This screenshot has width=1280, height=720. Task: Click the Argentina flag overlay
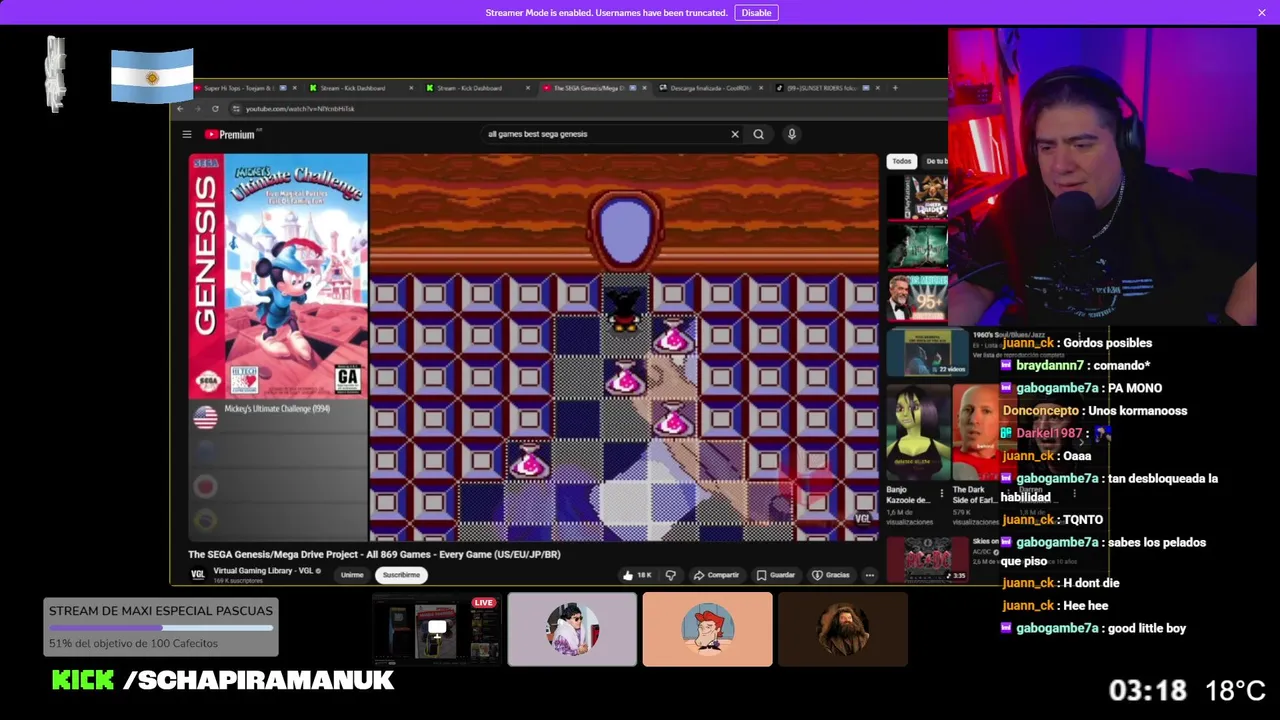click(x=152, y=76)
